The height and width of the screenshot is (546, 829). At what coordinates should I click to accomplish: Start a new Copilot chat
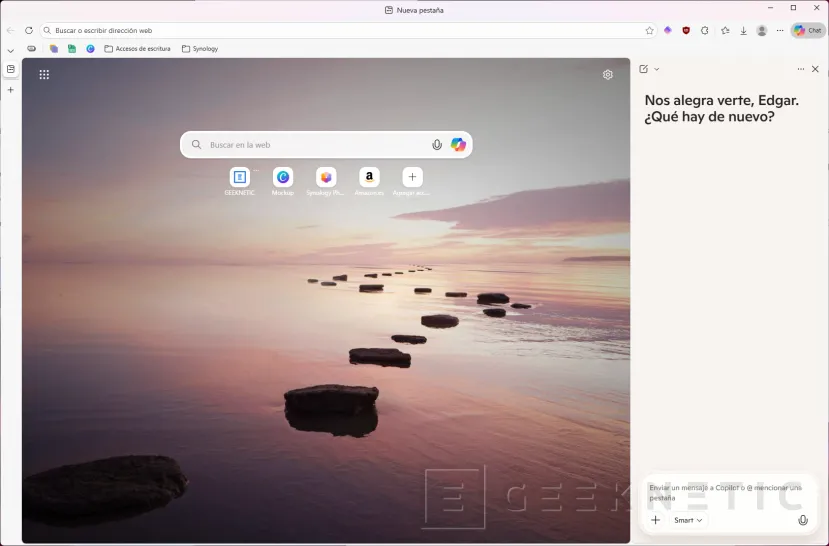(643, 69)
